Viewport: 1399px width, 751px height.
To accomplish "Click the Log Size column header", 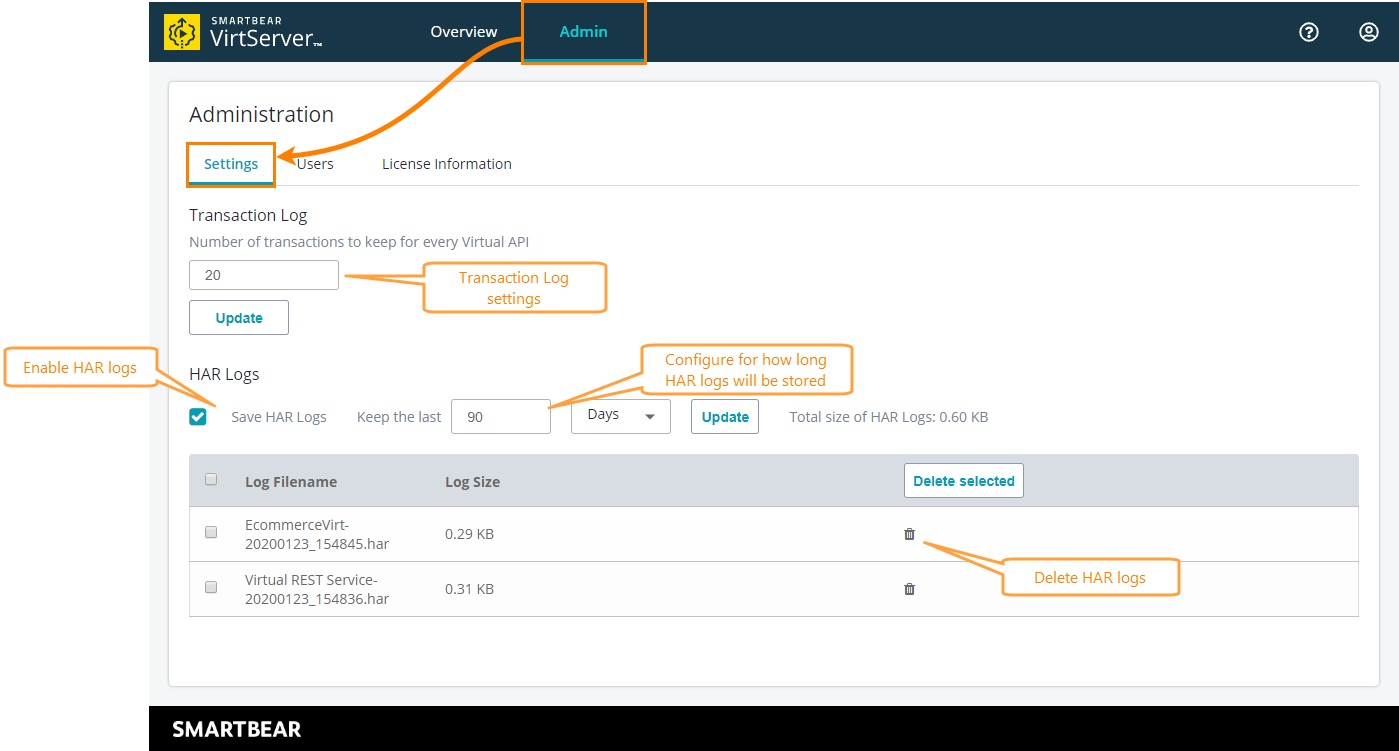I will click(472, 482).
